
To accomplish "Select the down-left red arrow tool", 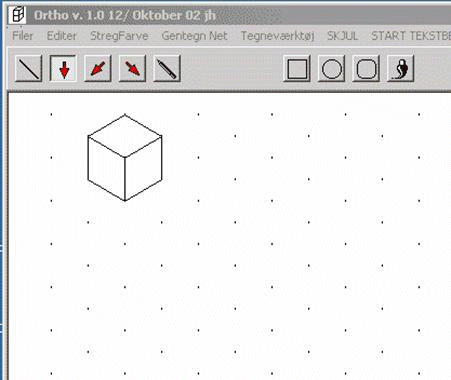I will (98, 69).
